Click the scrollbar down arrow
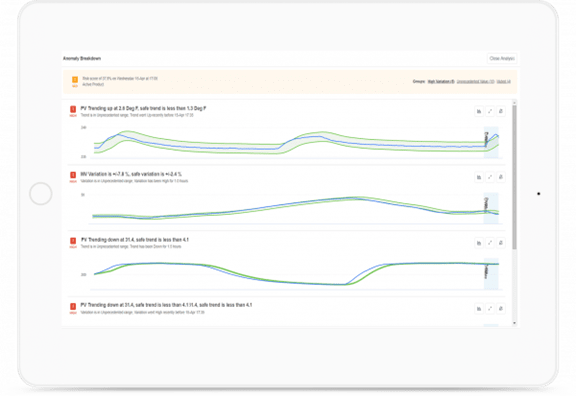The image size is (576, 396). coord(514,323)
